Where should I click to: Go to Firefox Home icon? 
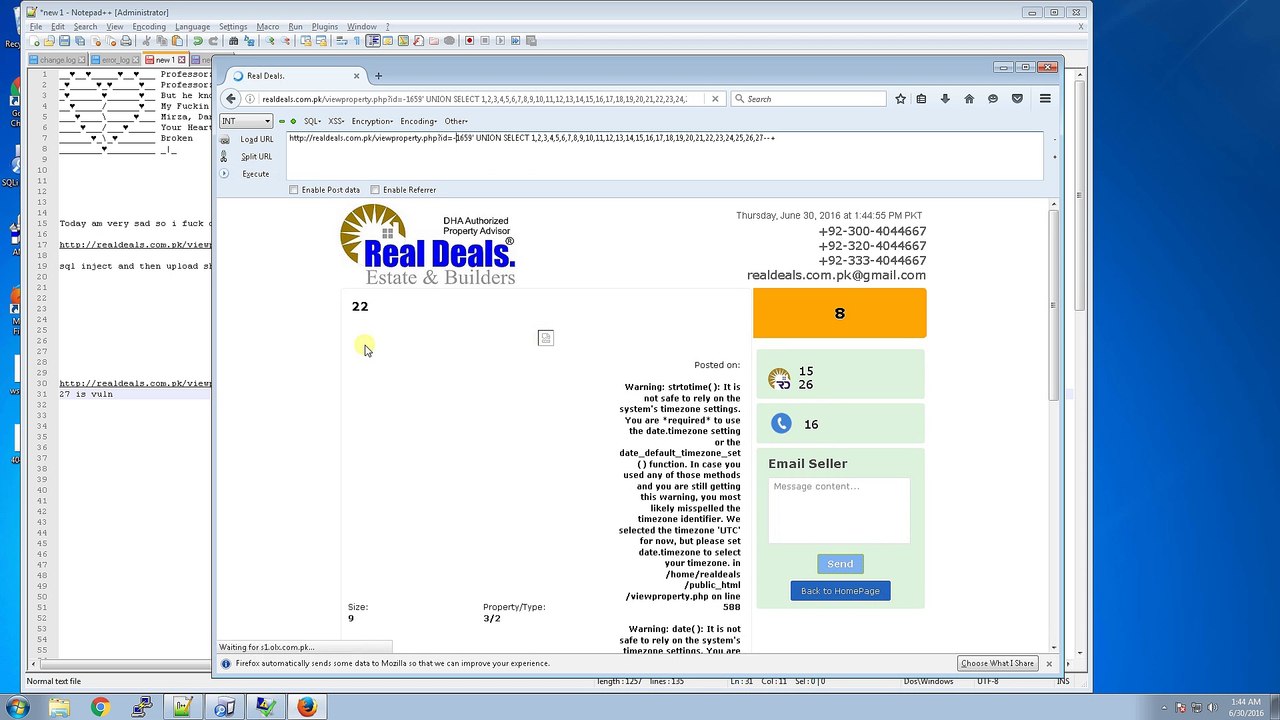(x=969, y=99)
